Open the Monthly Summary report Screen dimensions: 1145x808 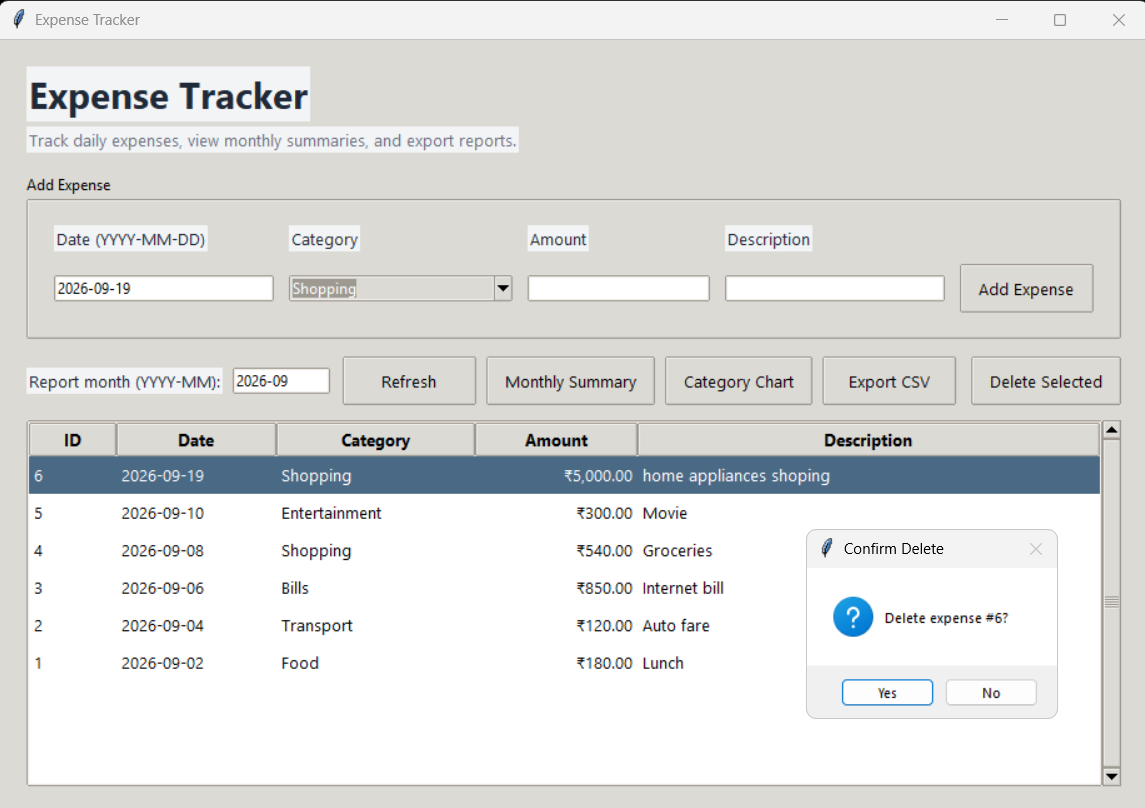click(570, 381)
